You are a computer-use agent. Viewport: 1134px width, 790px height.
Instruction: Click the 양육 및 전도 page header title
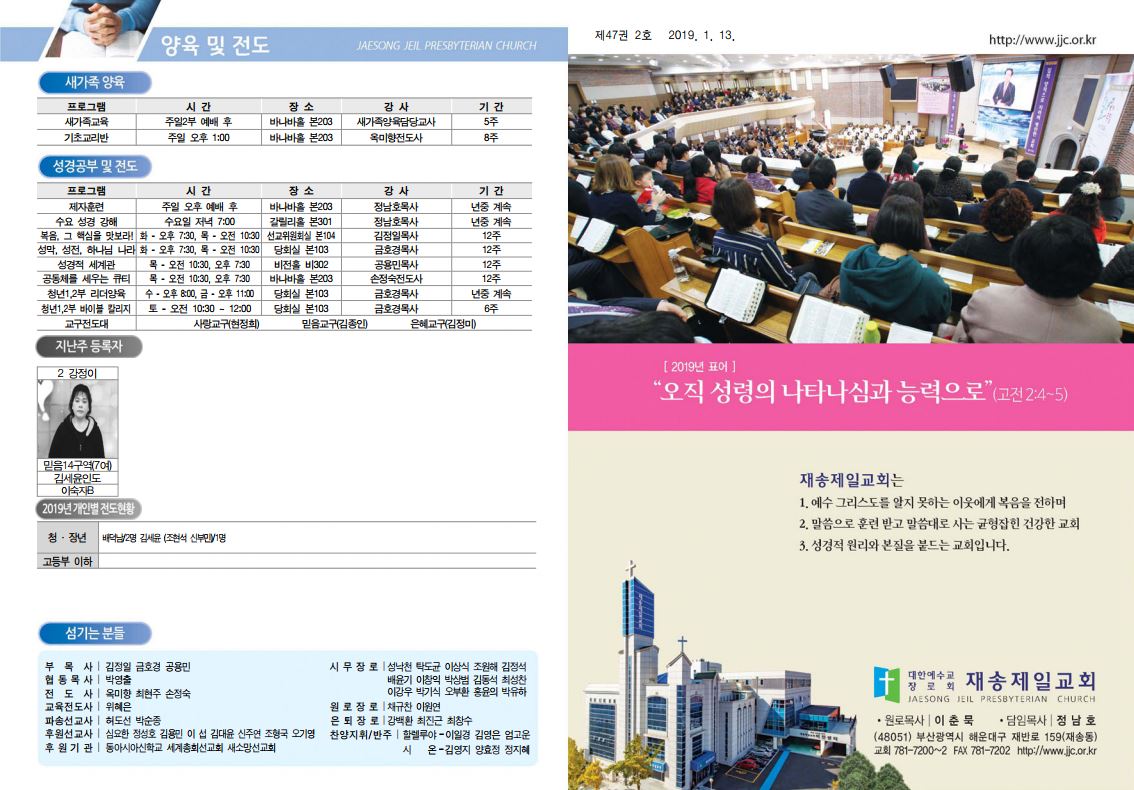[215, 45]
